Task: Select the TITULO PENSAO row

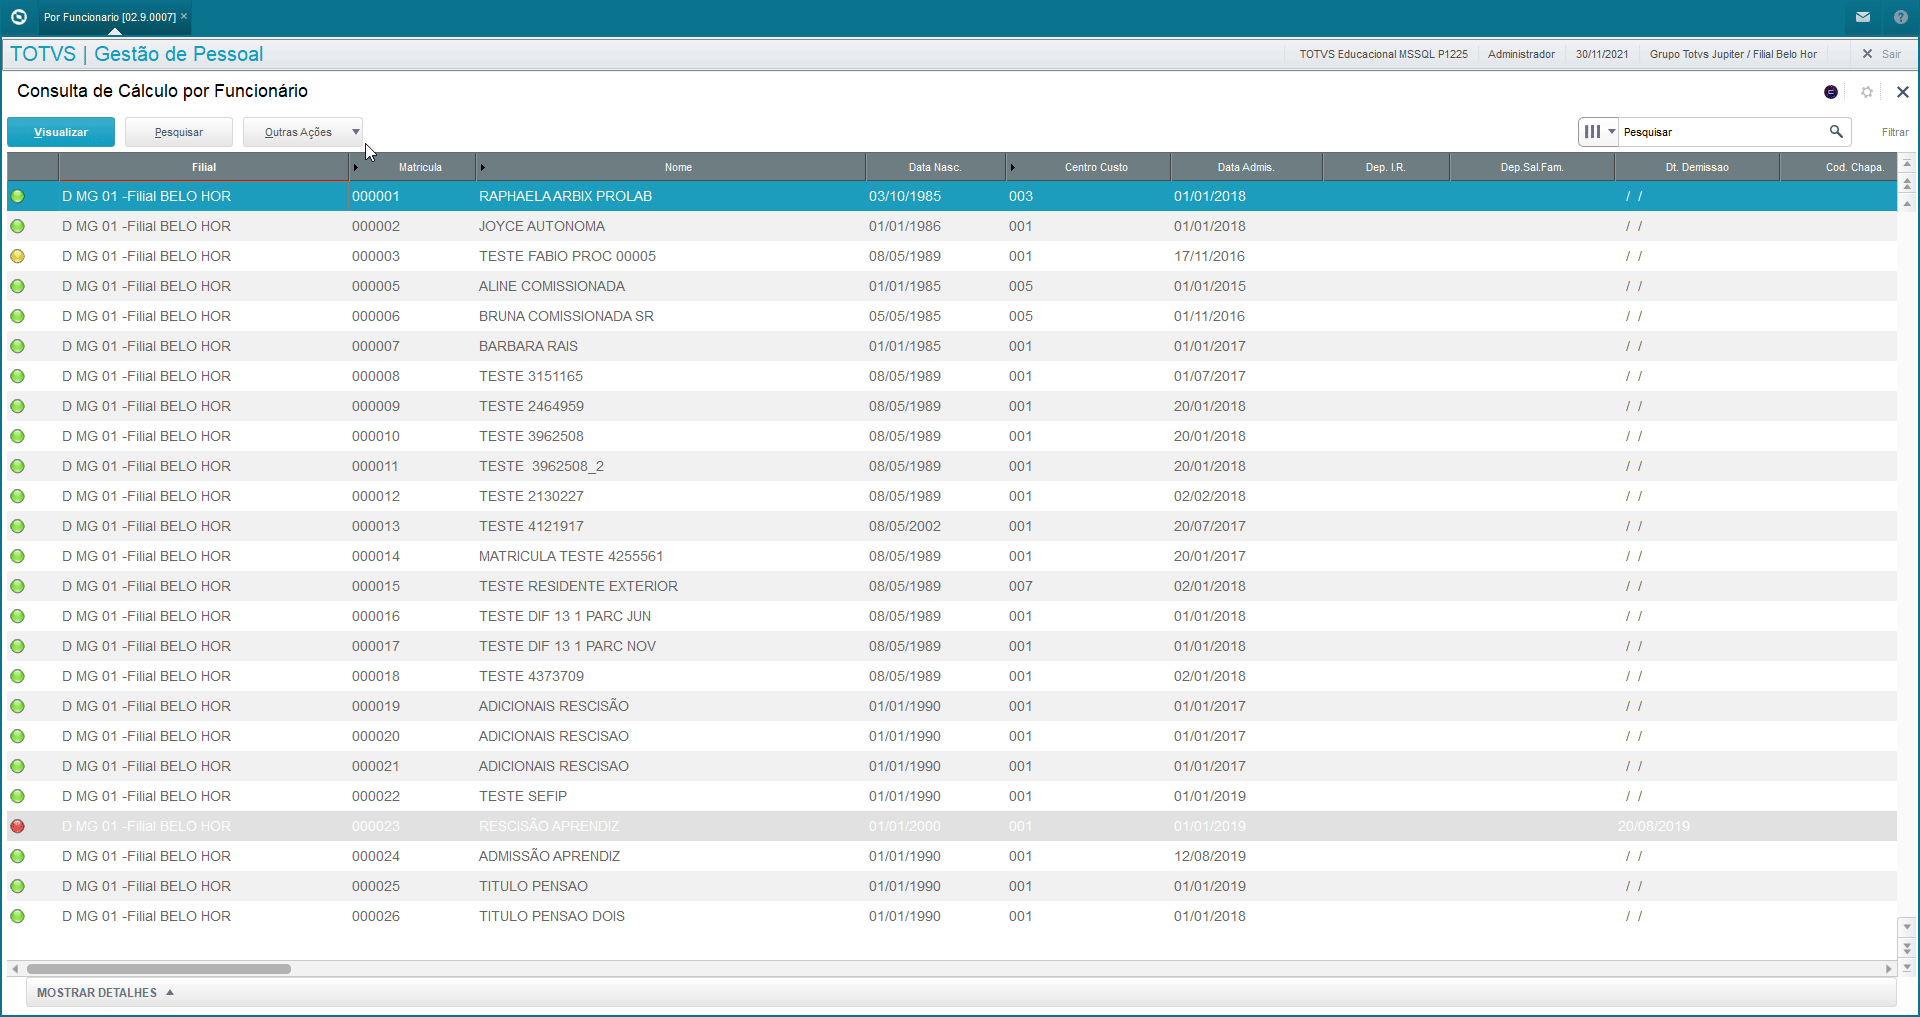Action: [952, 886]
